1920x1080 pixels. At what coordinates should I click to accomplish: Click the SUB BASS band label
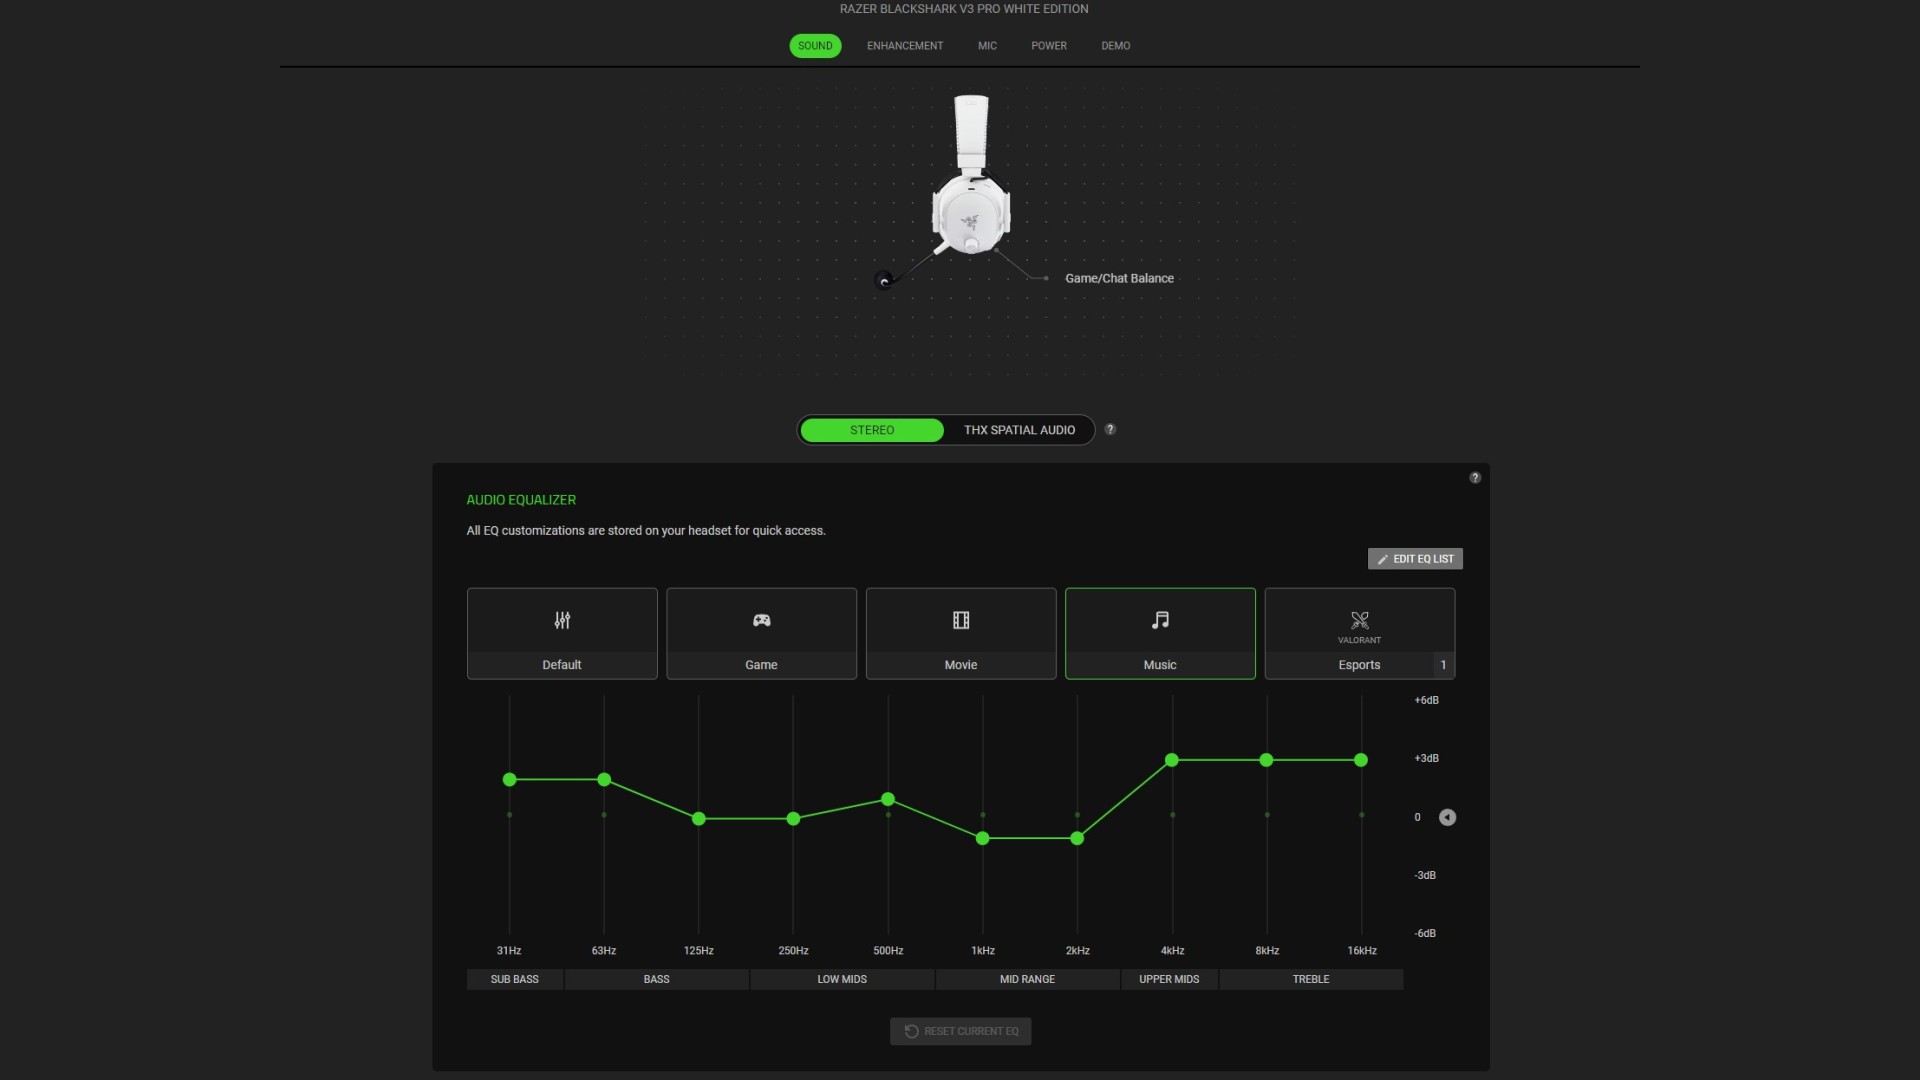point(515,979)
